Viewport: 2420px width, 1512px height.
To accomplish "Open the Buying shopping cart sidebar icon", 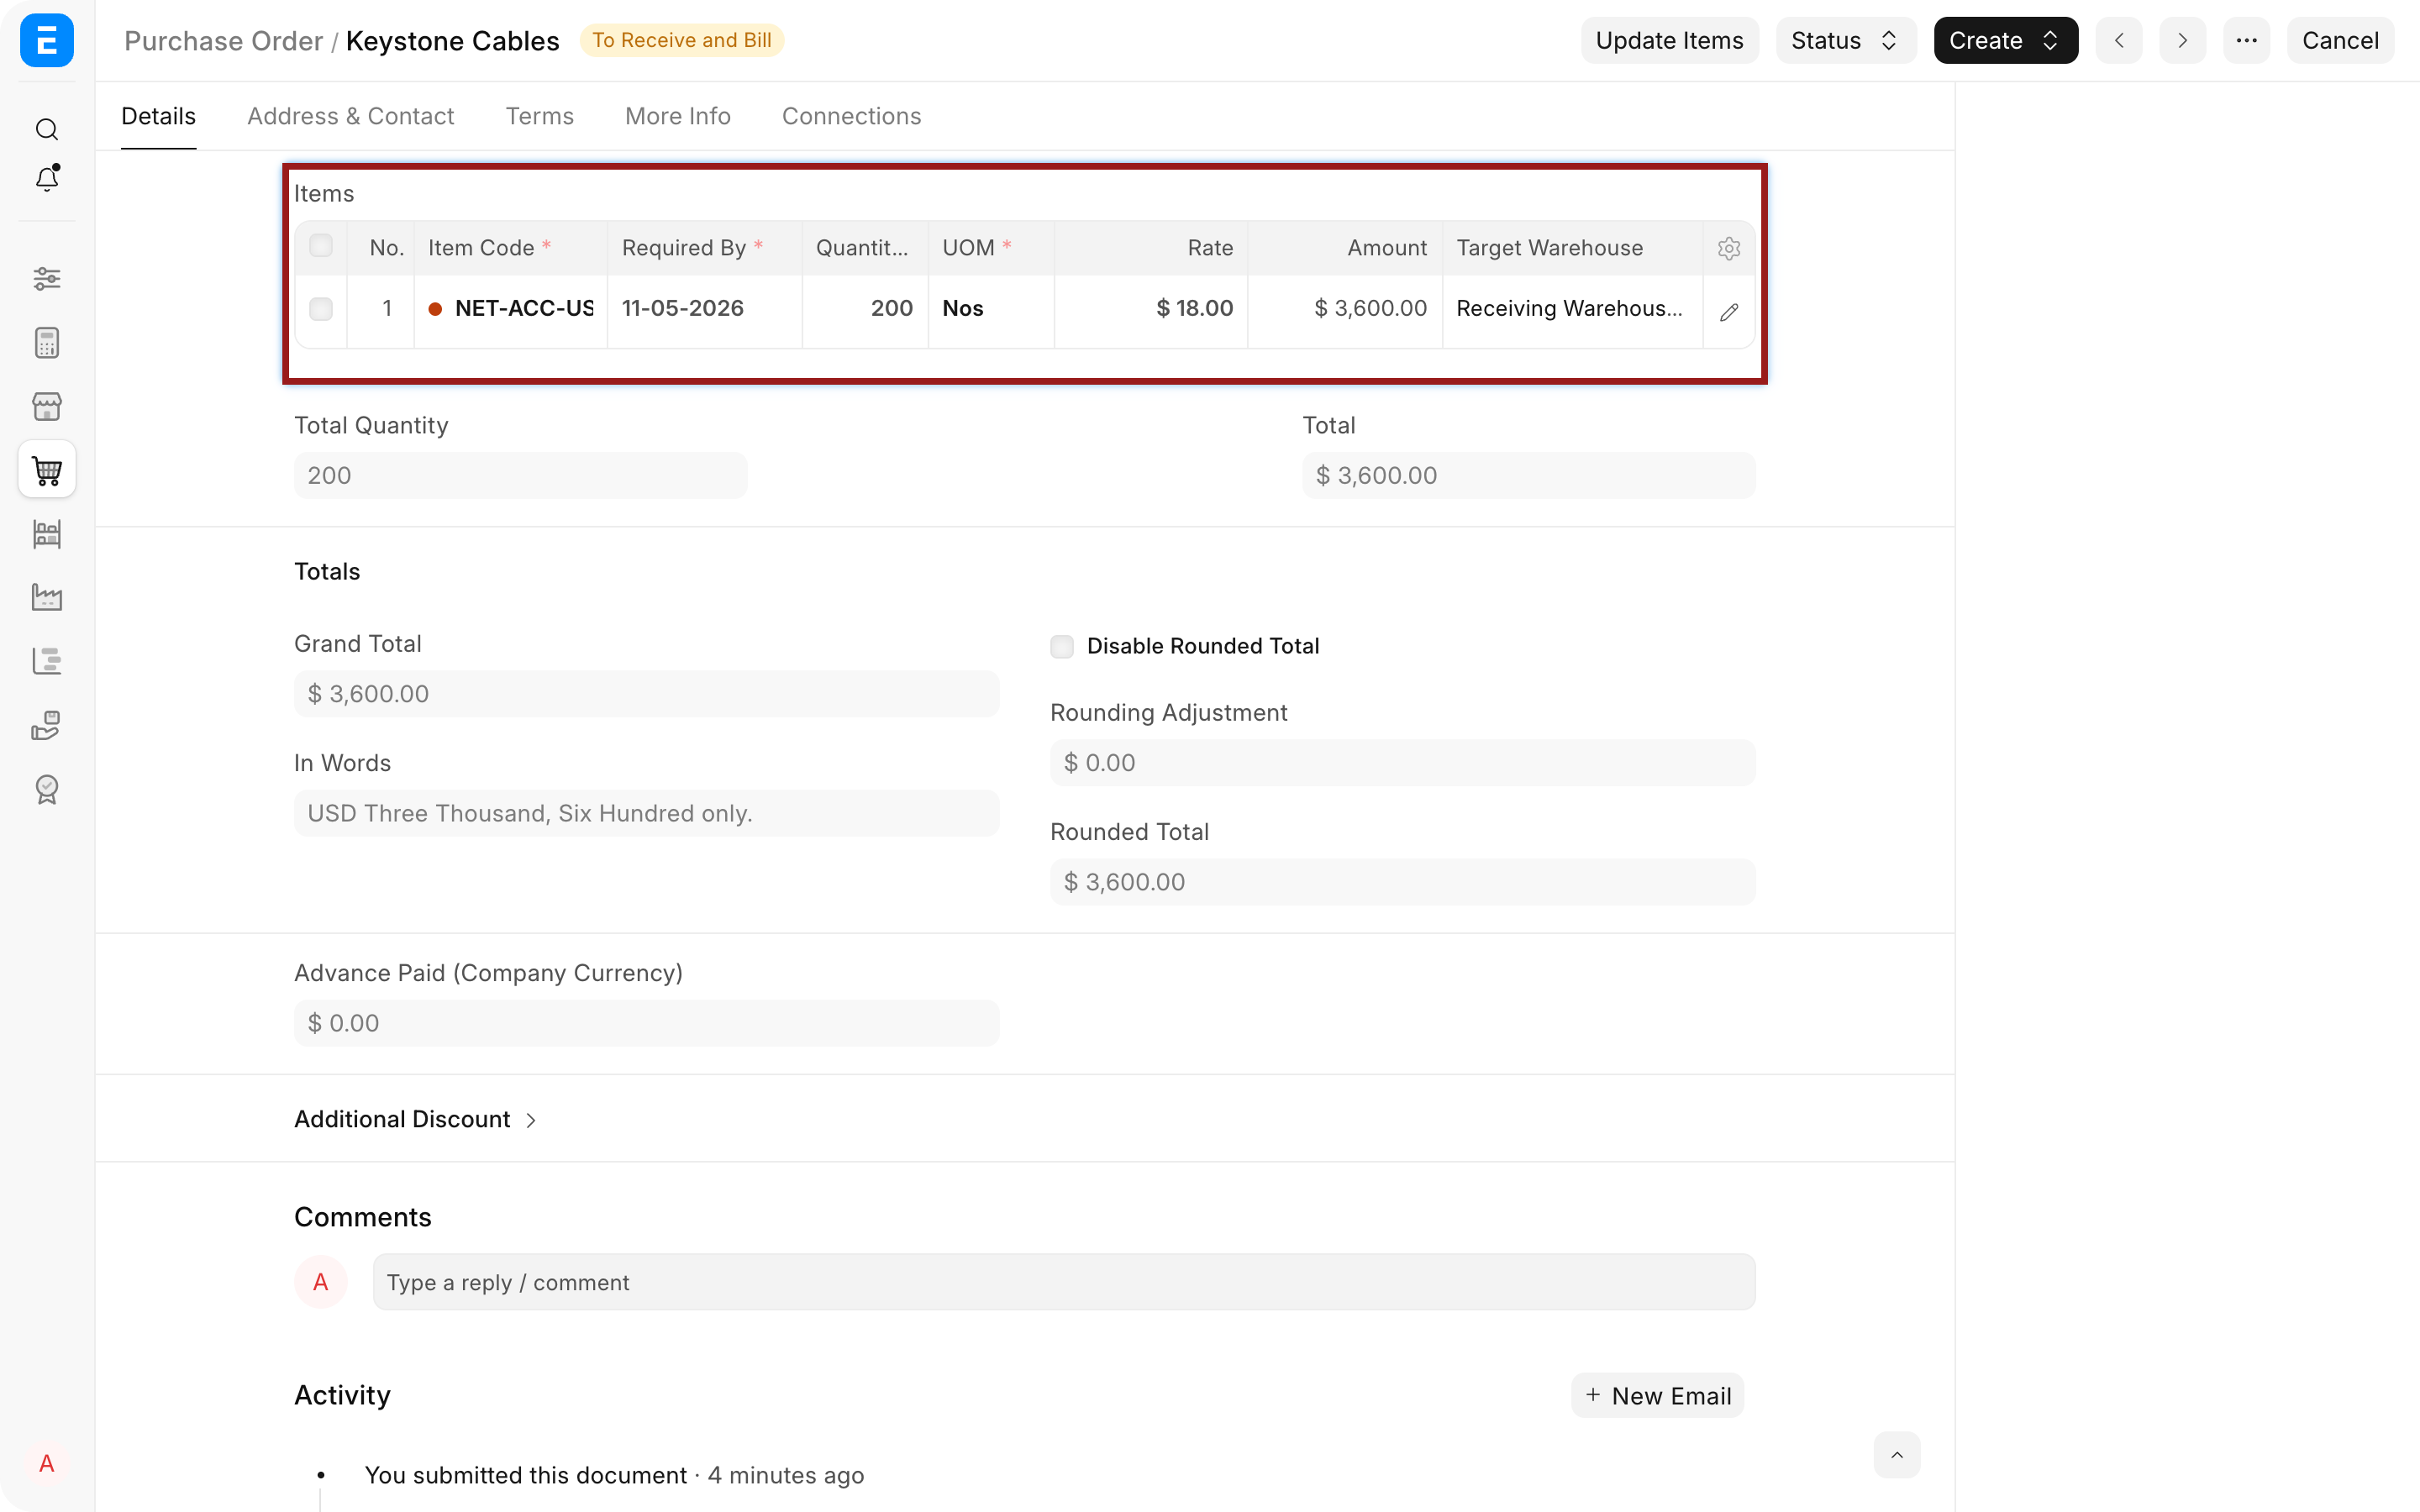I will coord(47,470).
